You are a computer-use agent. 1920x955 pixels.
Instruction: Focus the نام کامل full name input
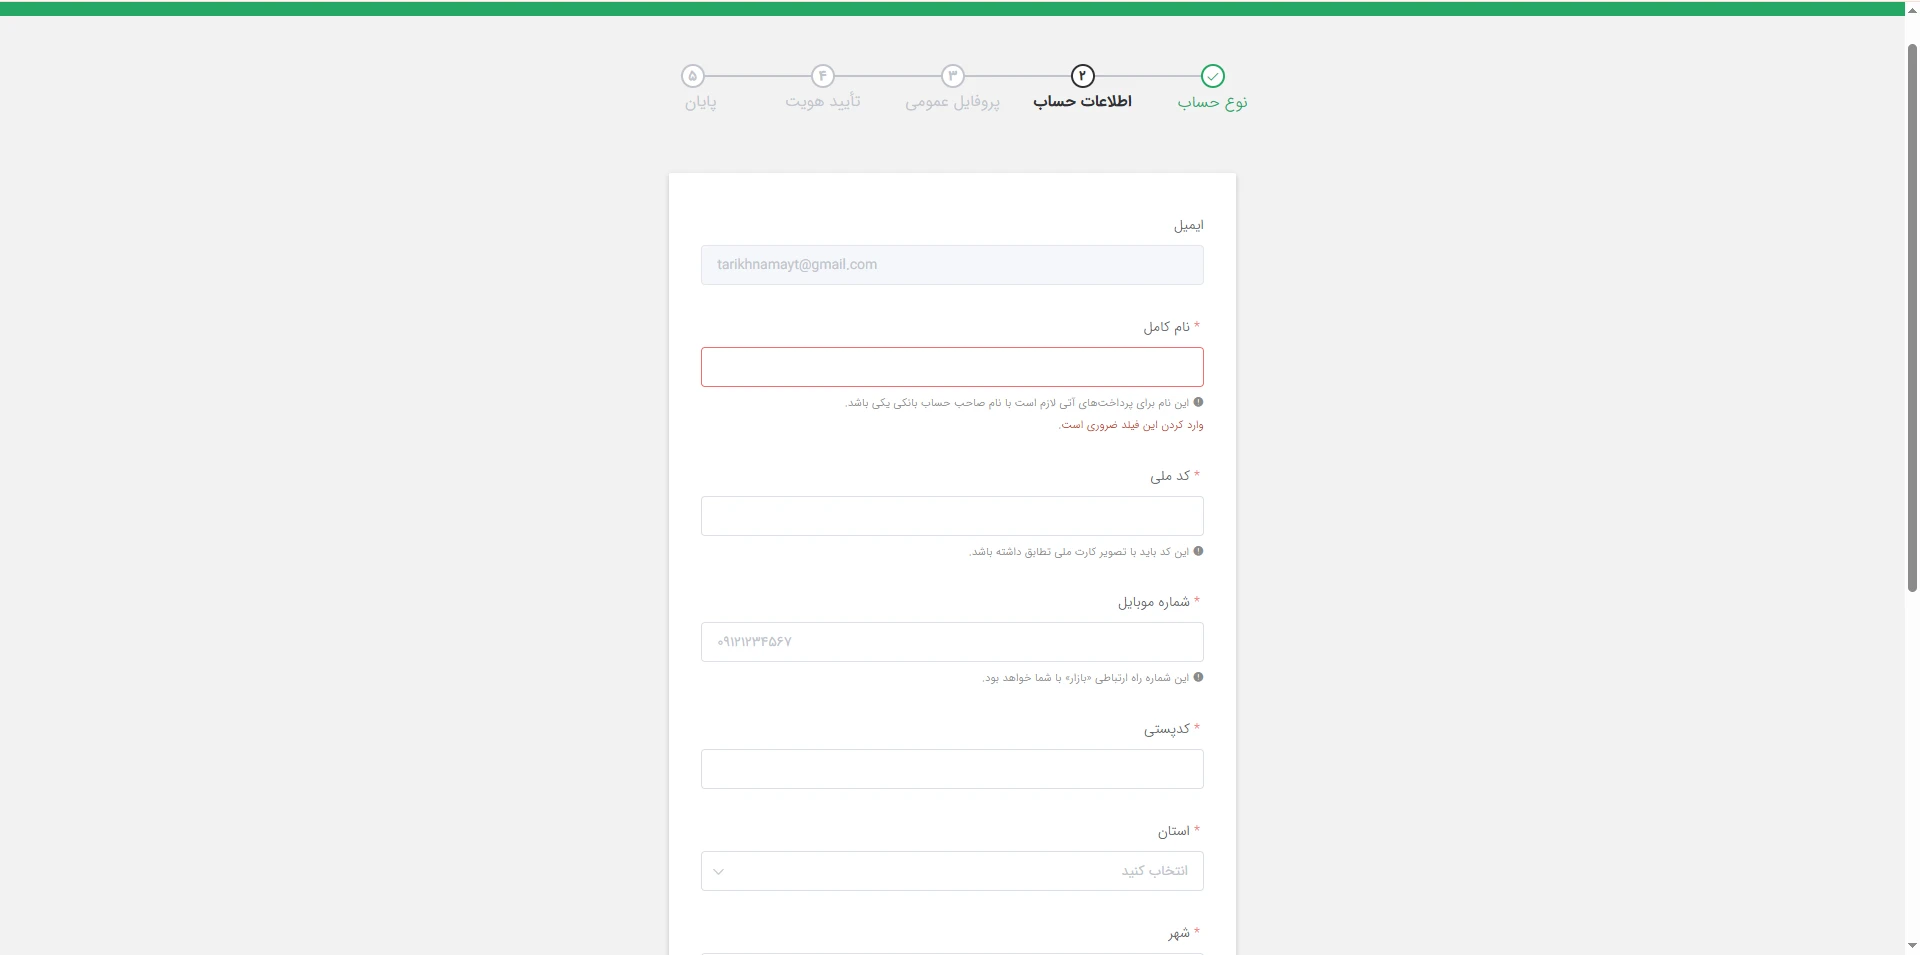(951, 367)
